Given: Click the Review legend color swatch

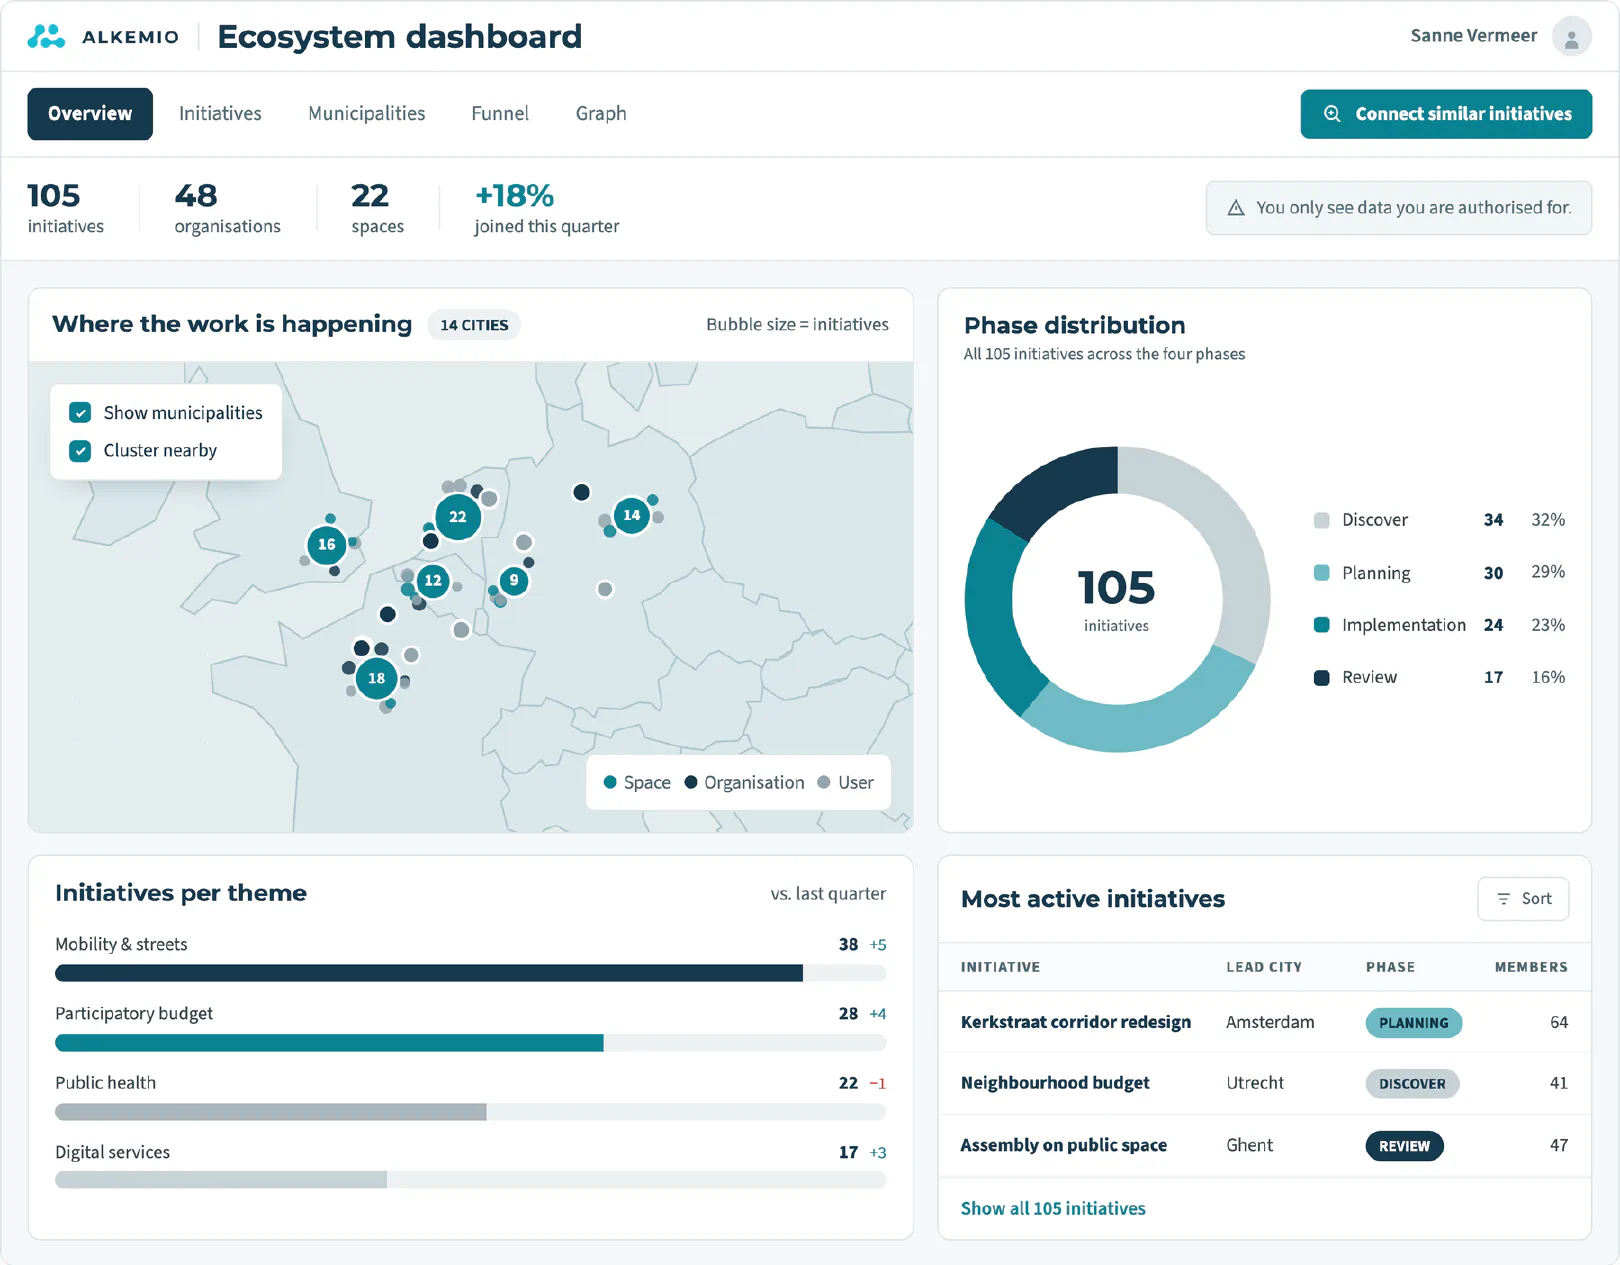Looking at the screenshot, I should coord(1321,677).
